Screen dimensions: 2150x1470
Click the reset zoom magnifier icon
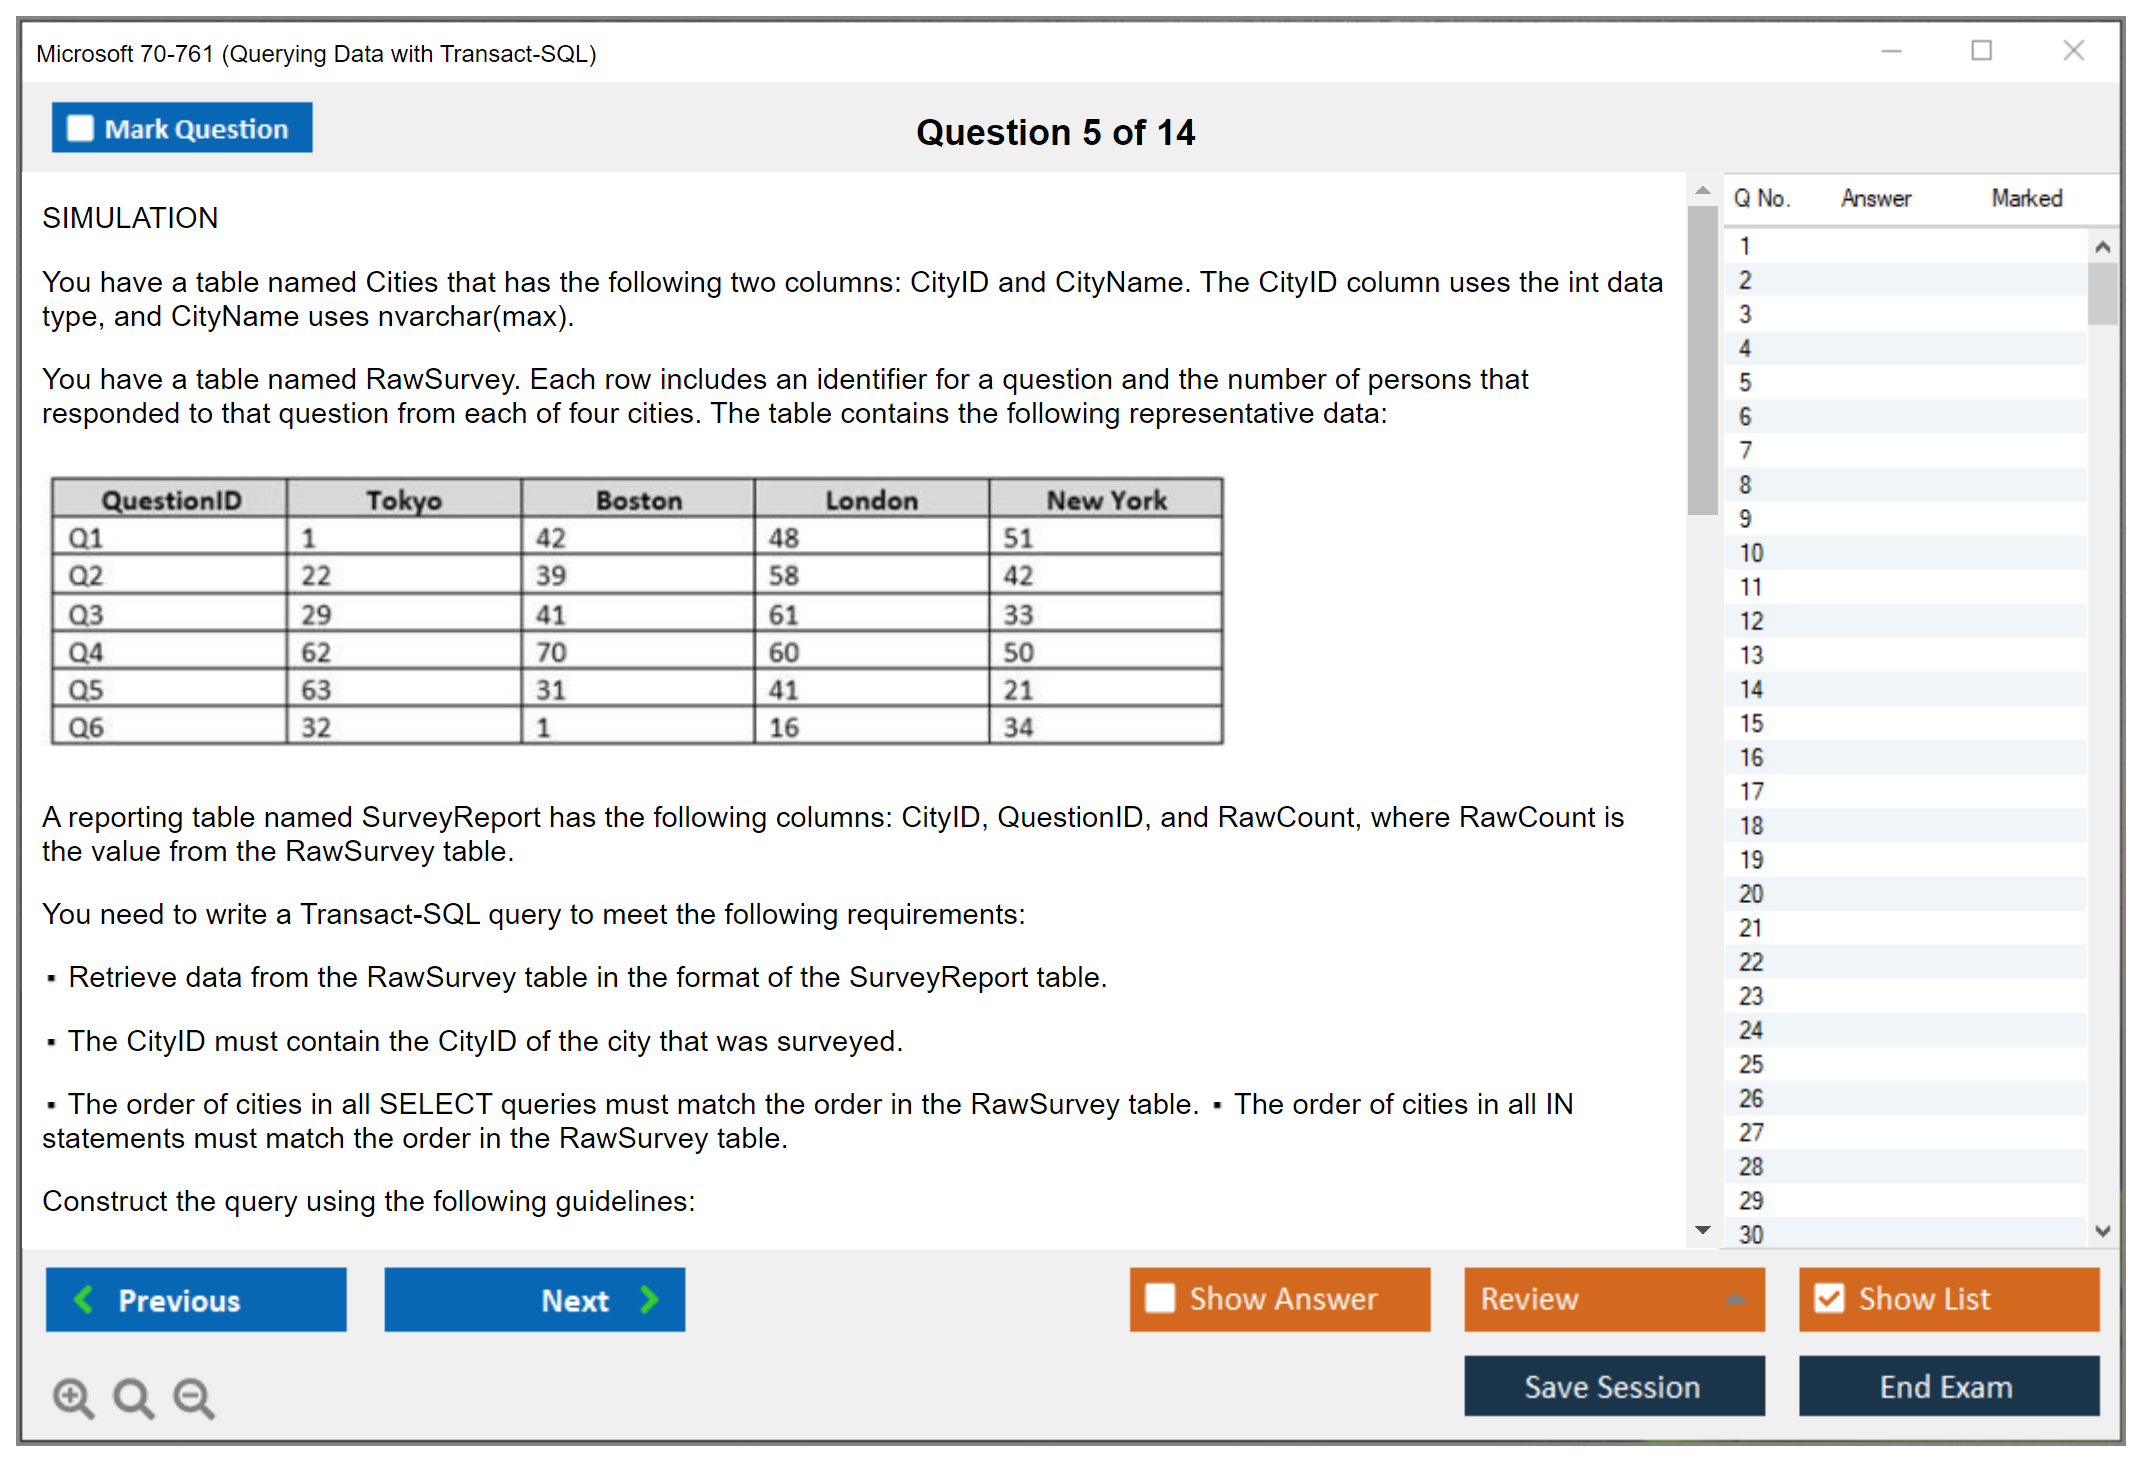(133, 1397)
